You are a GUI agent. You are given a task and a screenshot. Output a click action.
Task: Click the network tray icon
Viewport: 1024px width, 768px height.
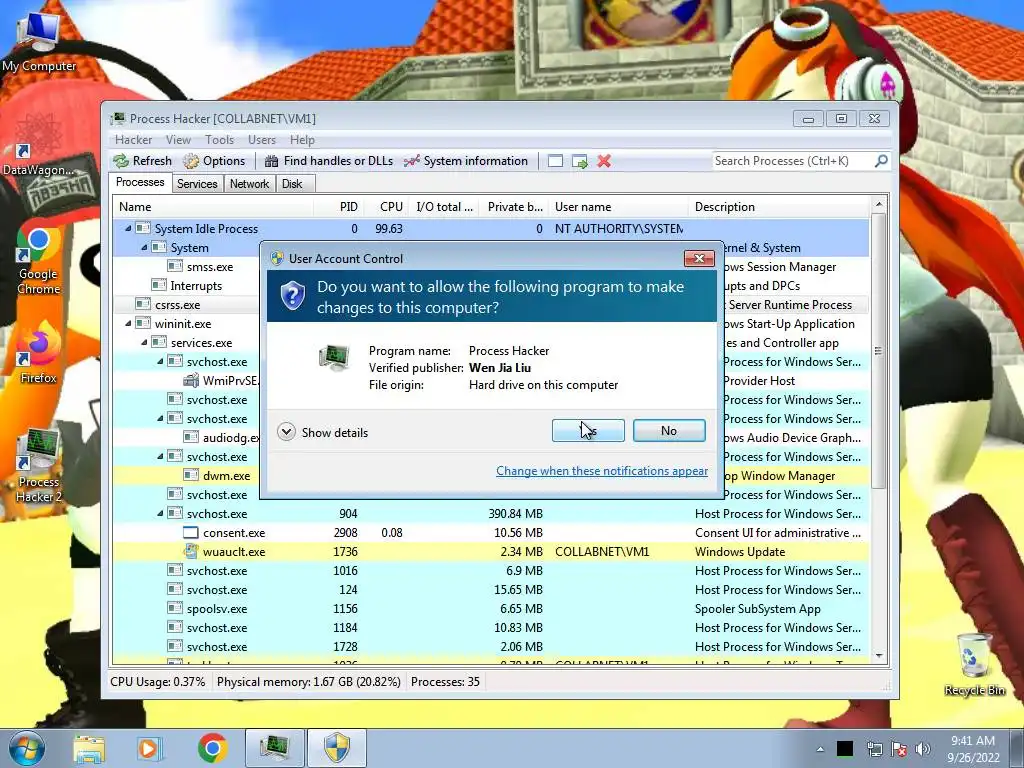click(x=874, y=749)
